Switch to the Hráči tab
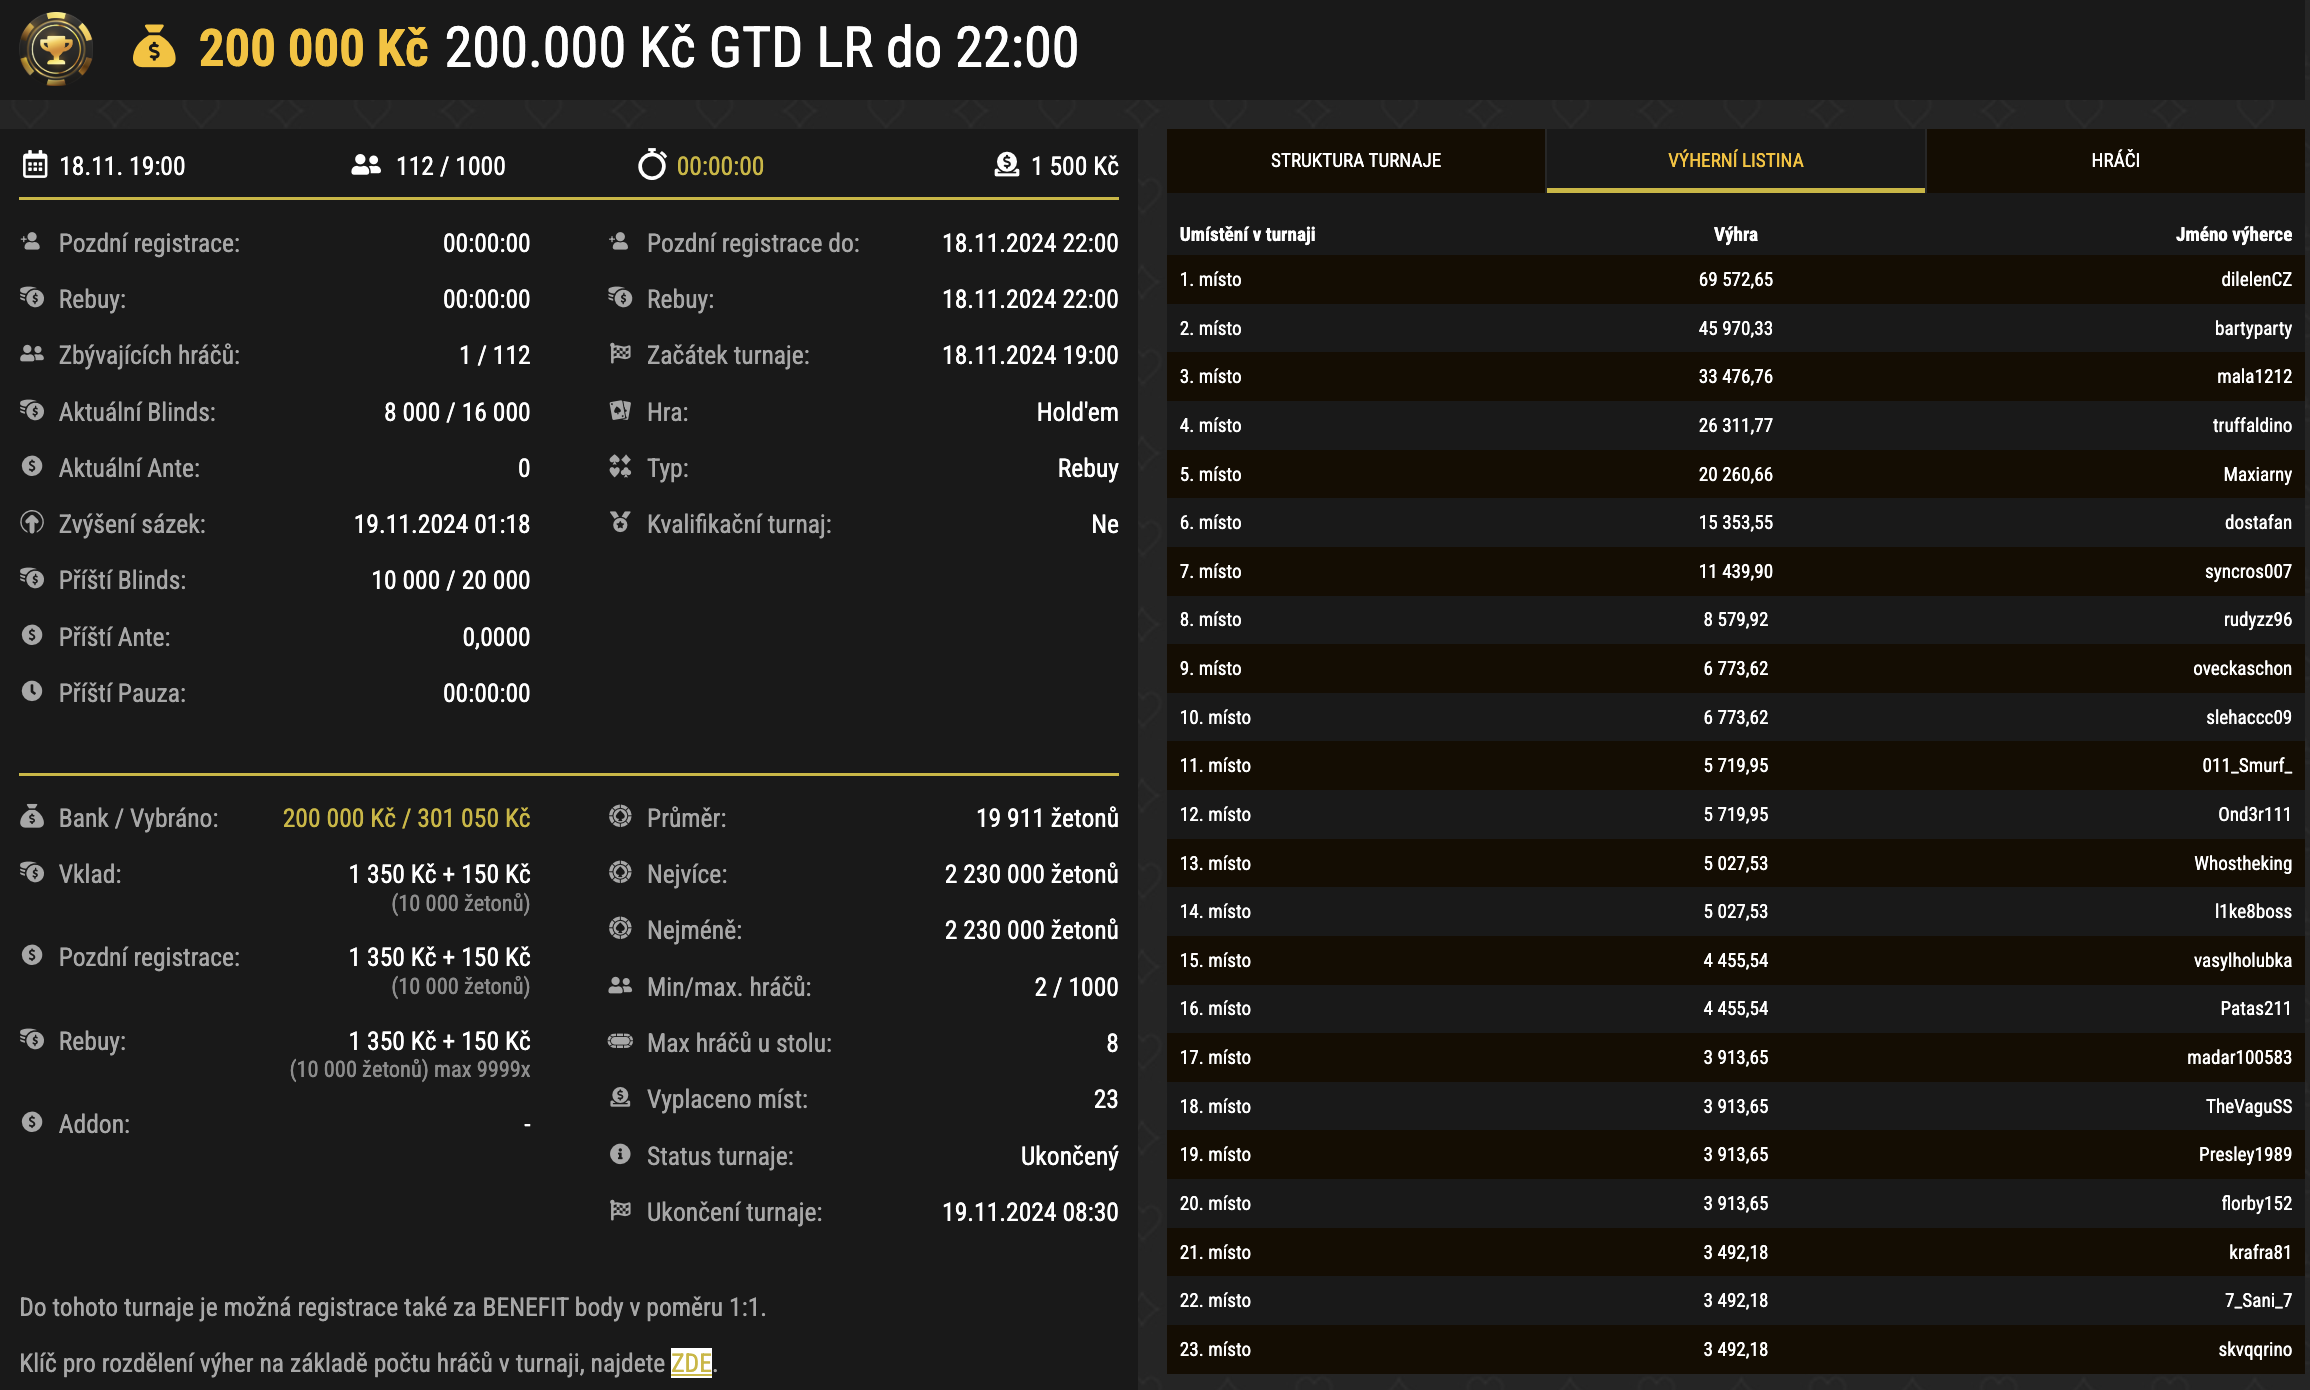Screen dimensions: 2310x1390 (2115, 160)
